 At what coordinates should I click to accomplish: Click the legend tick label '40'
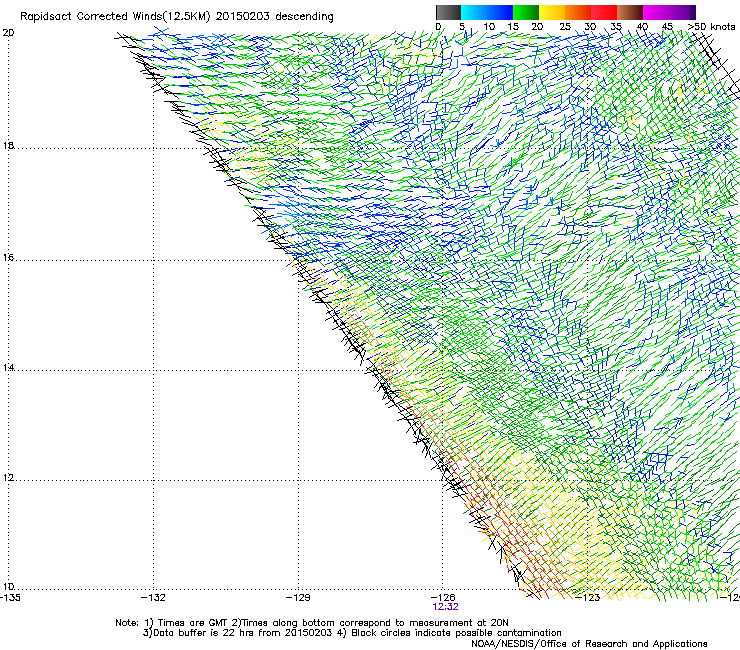click(x=642, y=27)
